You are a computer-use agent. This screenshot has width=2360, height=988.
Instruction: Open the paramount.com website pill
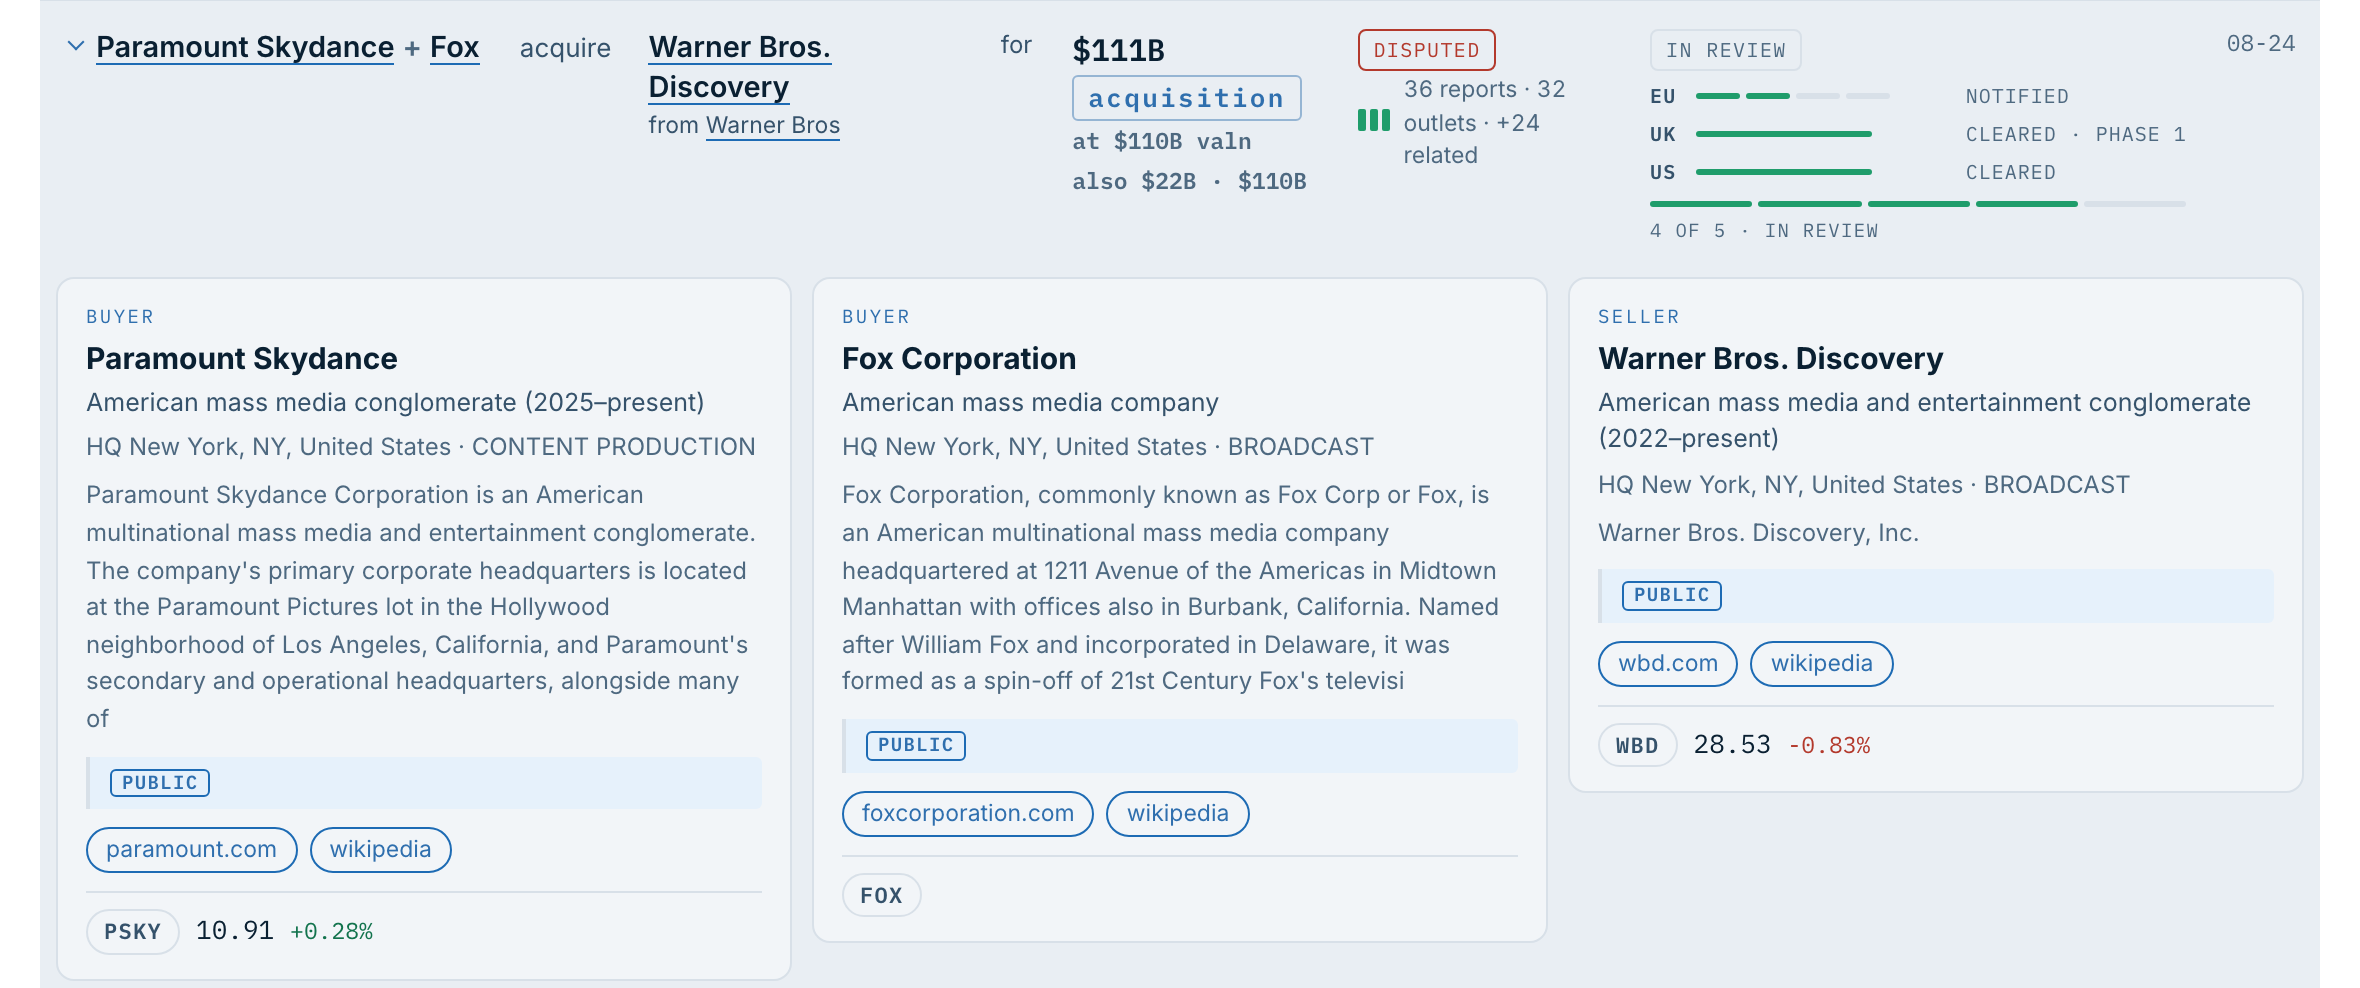pos(191,850)
